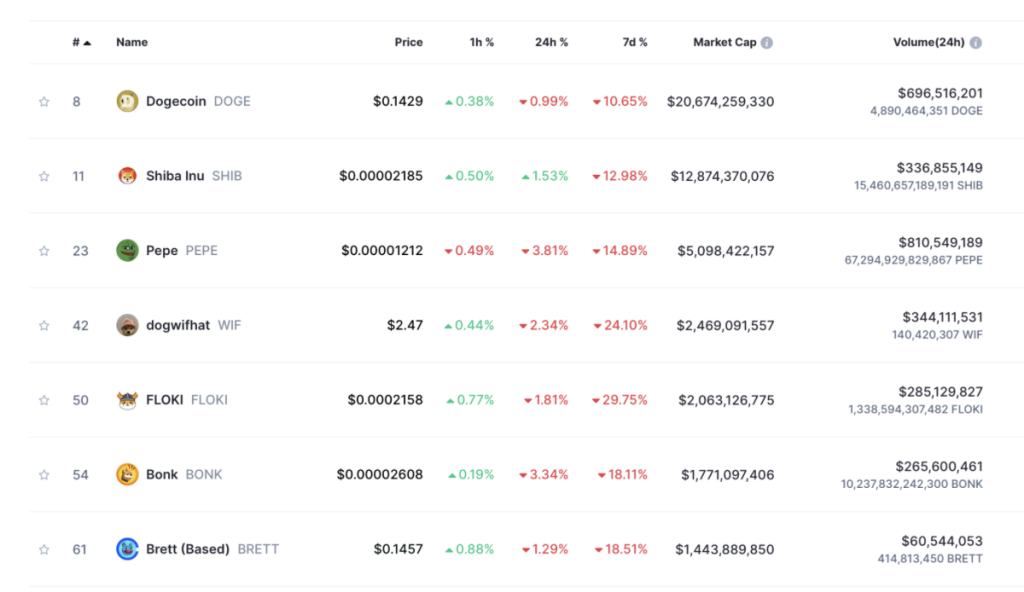Click dogwifhat volume $344,111,531

[942, 317]
